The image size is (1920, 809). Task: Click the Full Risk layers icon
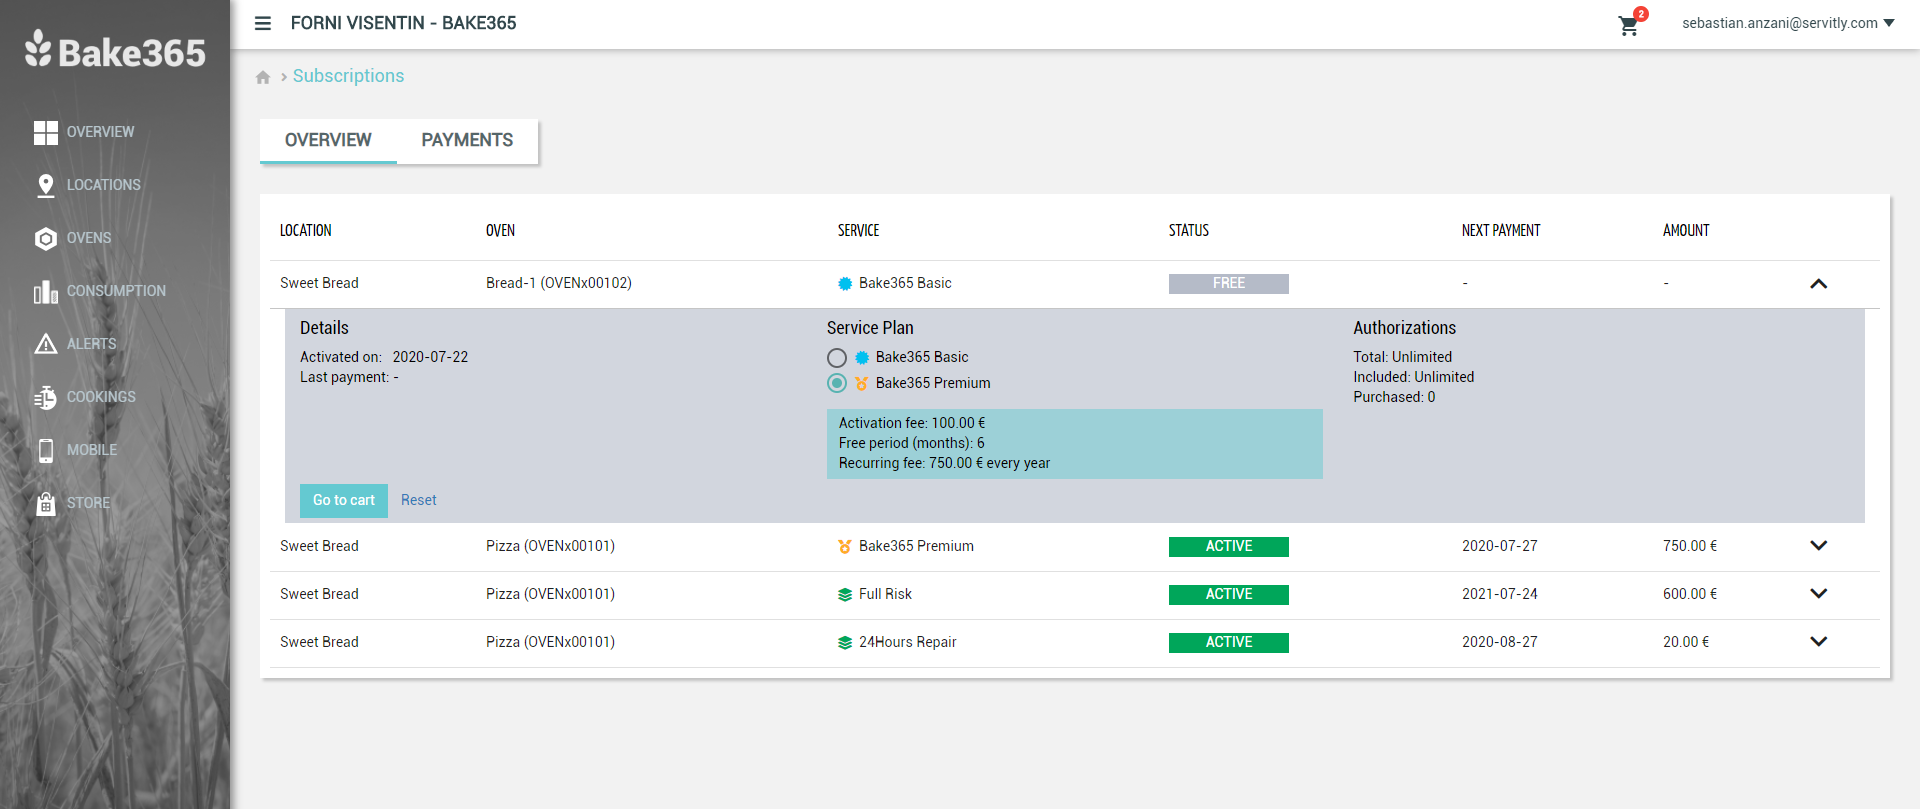(x=845, y=595)
